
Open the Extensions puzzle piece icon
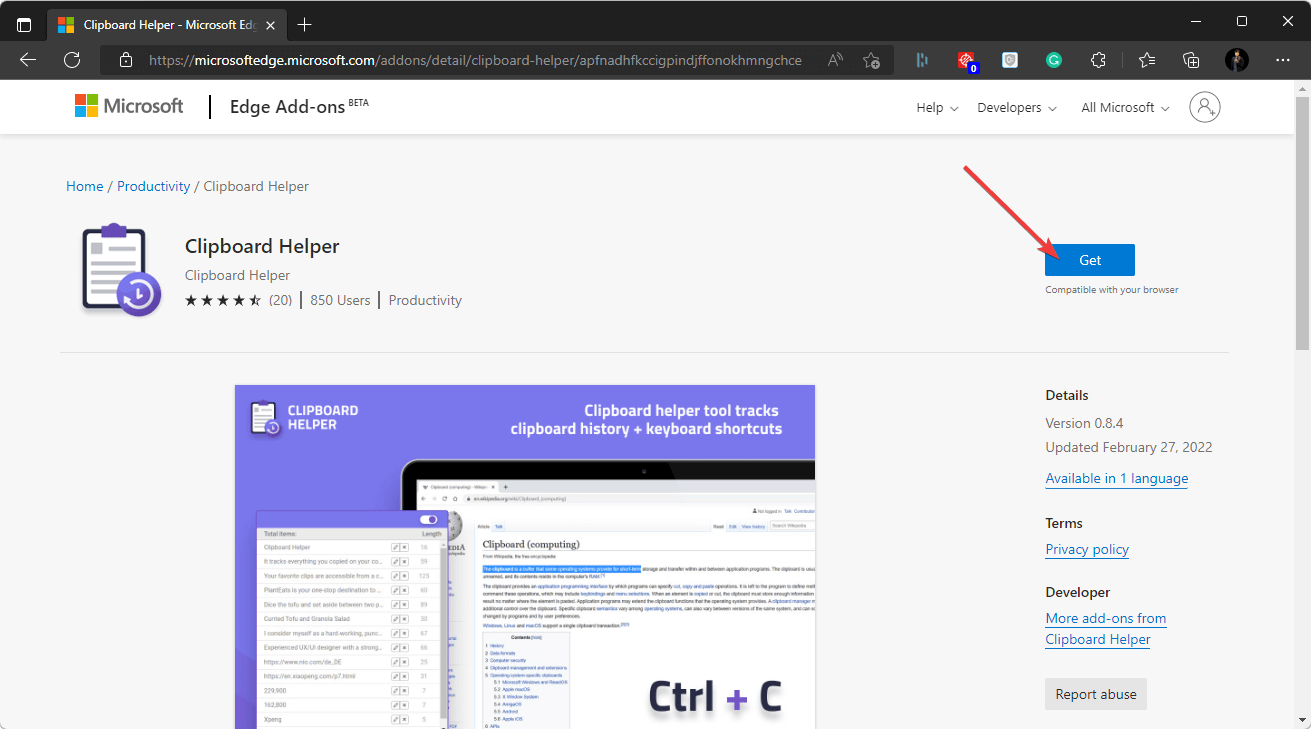click(1098, 60)
